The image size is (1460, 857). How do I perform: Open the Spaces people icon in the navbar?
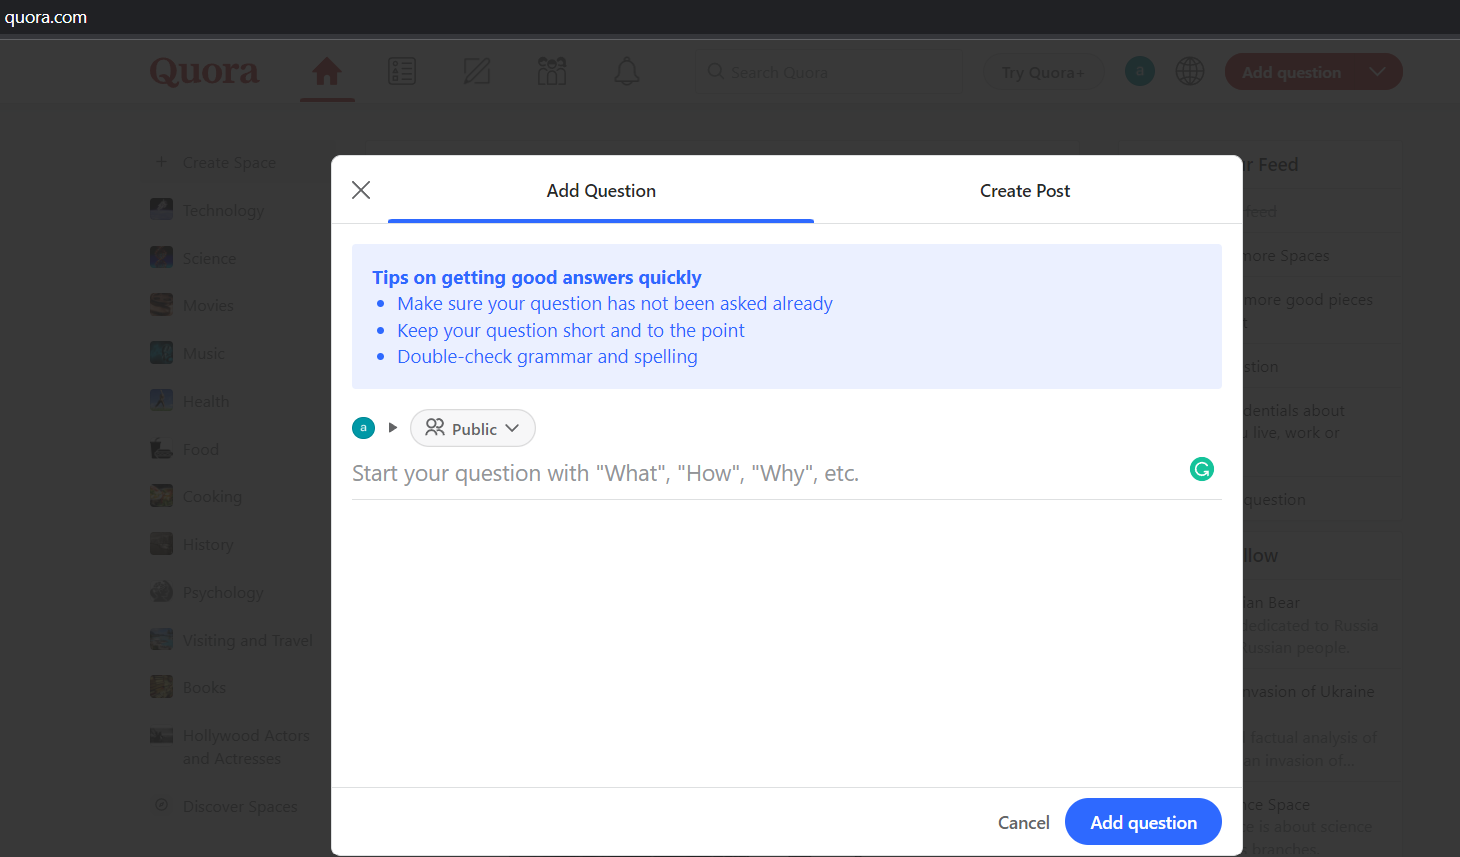(x=552, y=71)
